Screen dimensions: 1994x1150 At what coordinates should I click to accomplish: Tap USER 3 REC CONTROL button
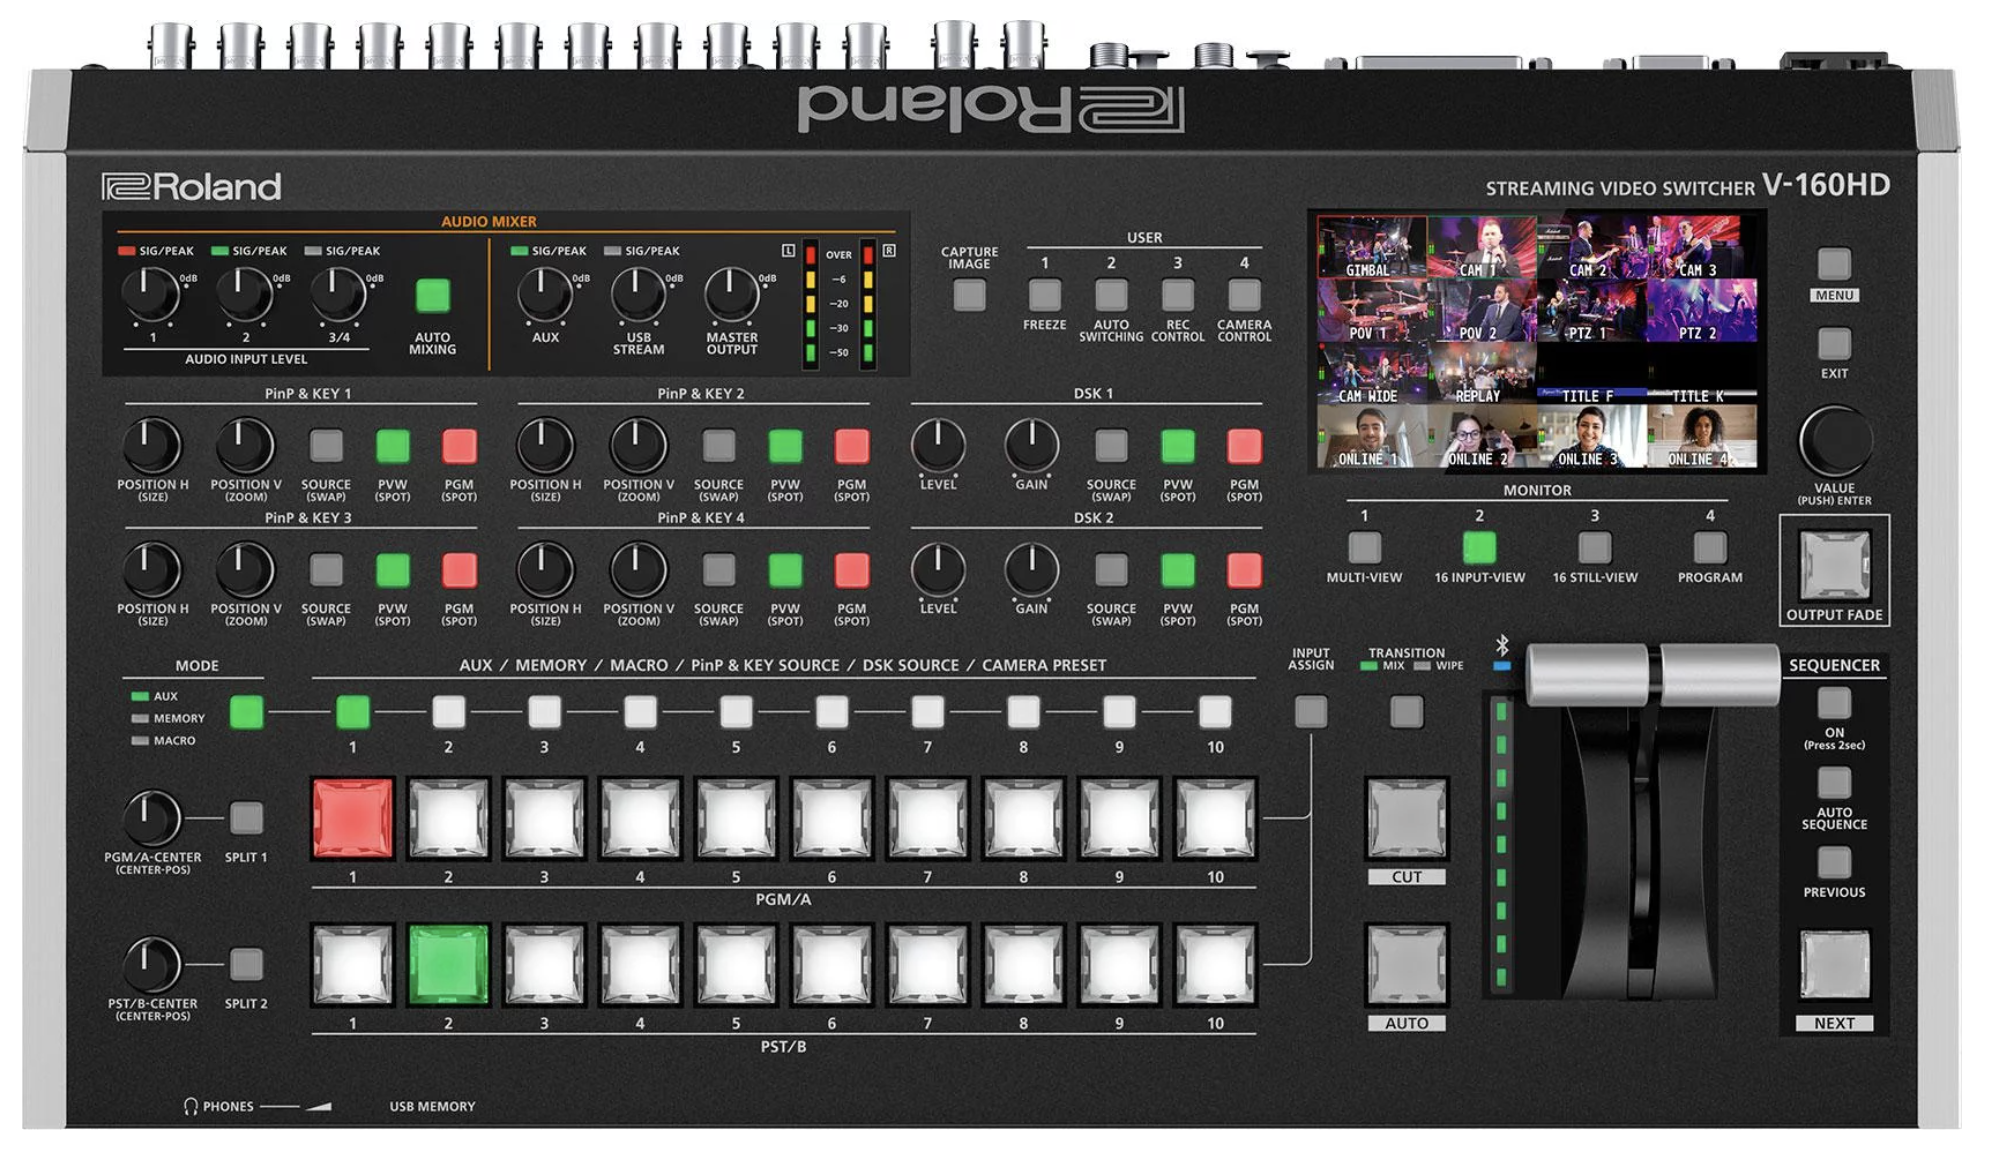[x=1178, y=295]
